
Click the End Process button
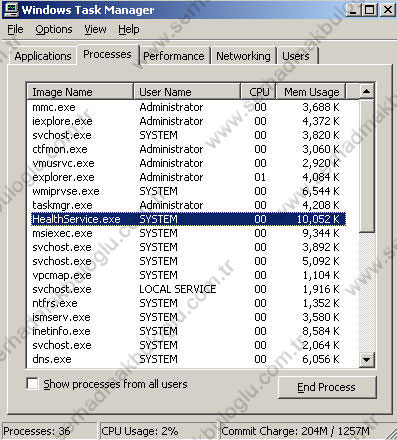[327, 387]
